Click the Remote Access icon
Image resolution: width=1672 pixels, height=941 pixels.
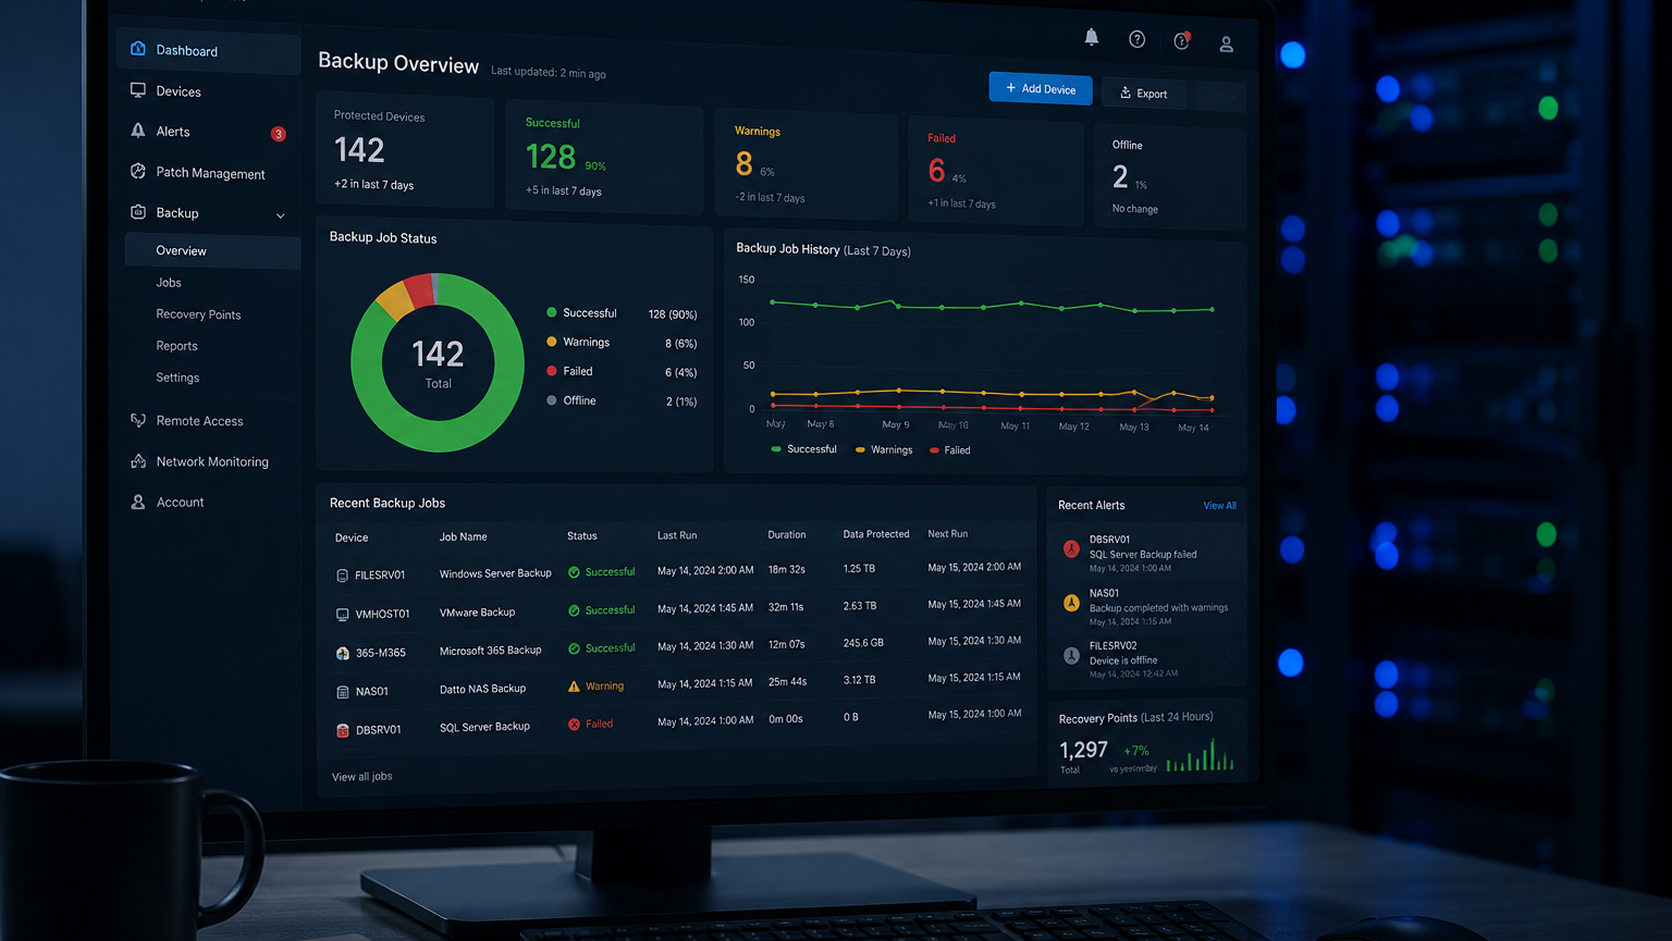point(138,420)
